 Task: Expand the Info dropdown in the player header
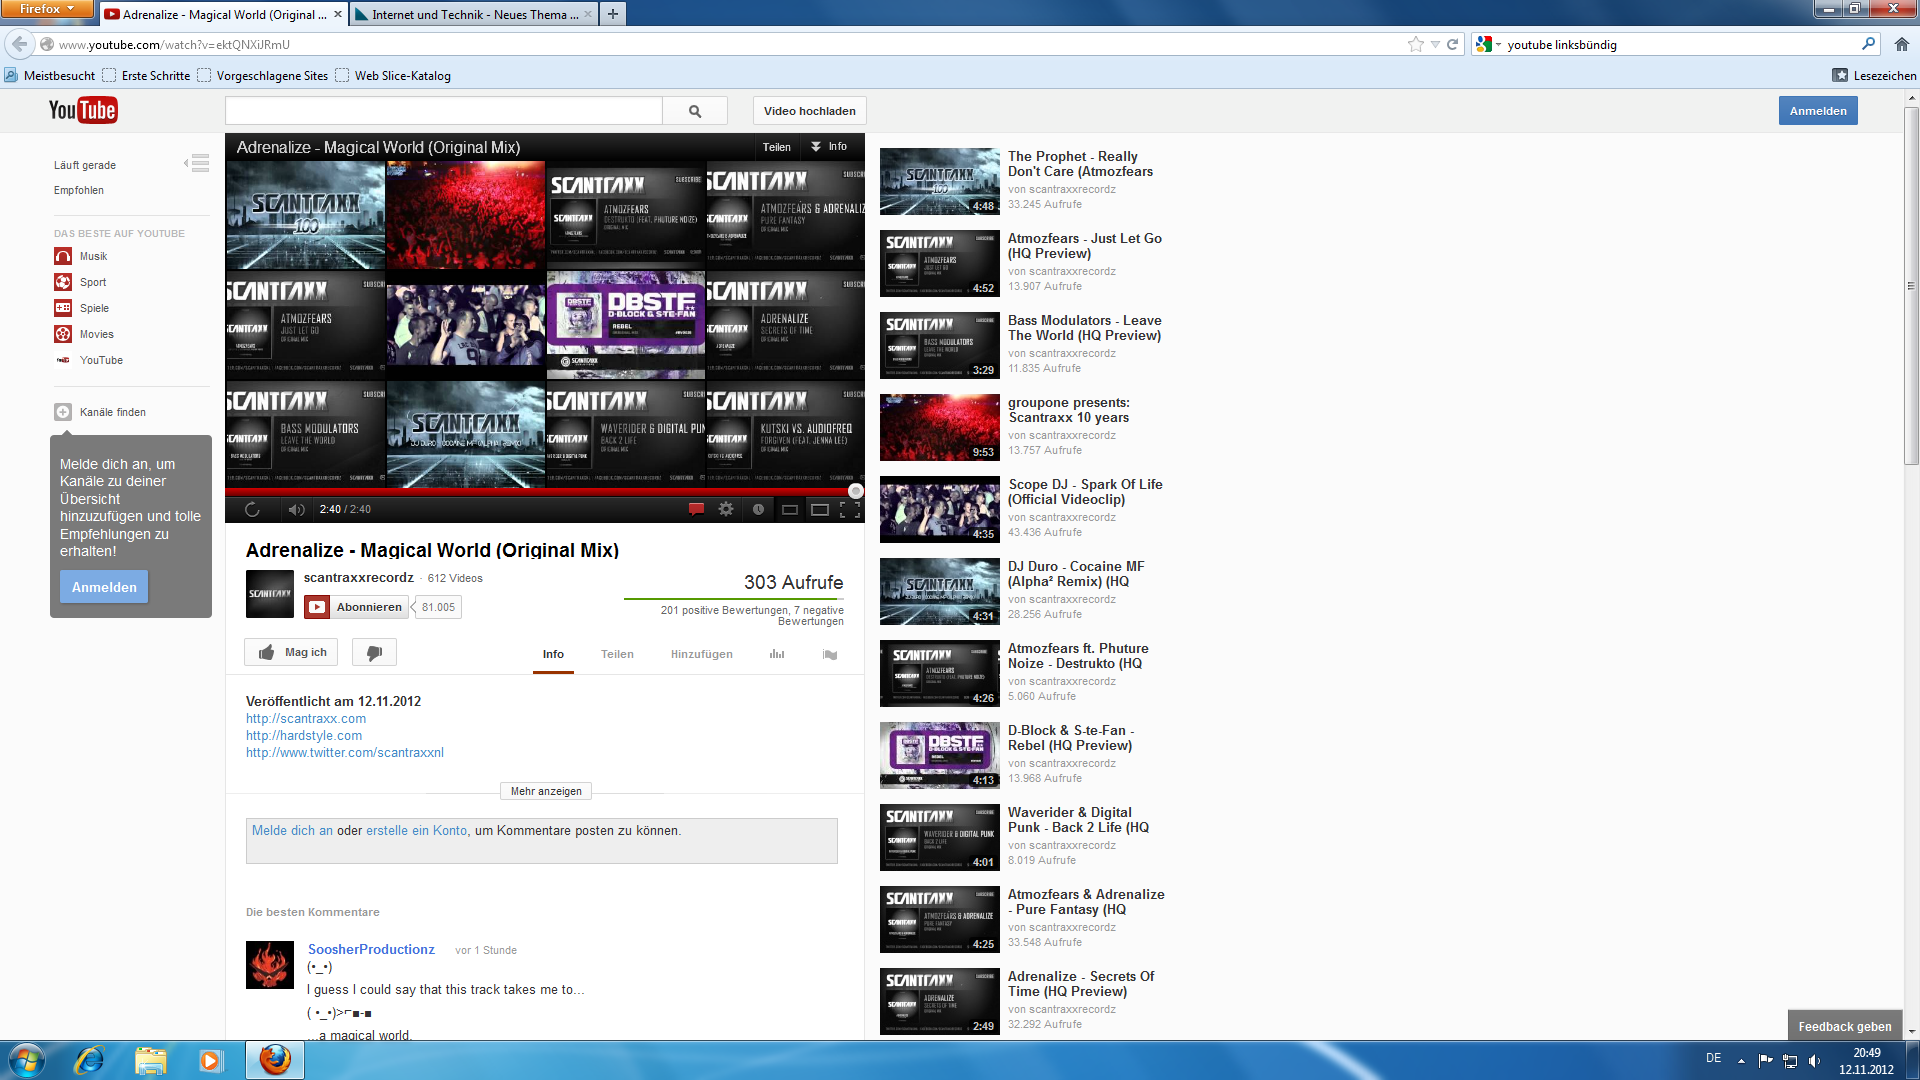829,147
